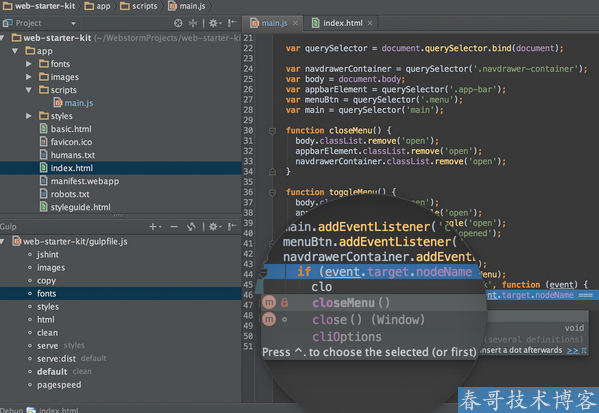This screenshot has width=599, height=413.
Task: Click the typed text clo in the editor
Action: pos(322,287)
